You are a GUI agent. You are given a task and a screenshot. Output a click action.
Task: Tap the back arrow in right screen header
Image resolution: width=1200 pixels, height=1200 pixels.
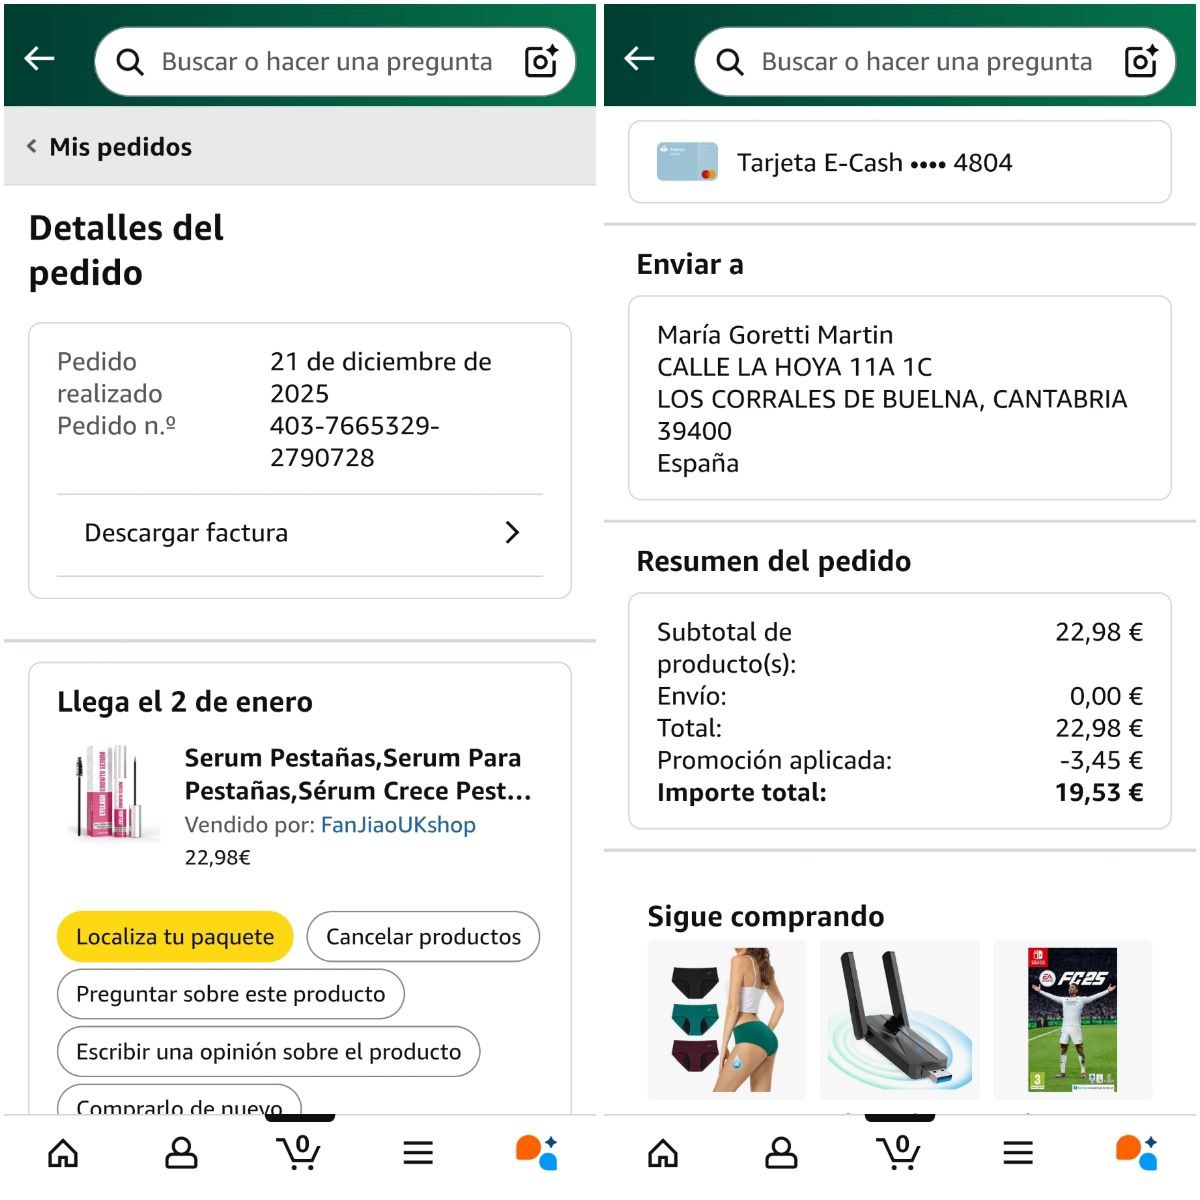[640, 59]
